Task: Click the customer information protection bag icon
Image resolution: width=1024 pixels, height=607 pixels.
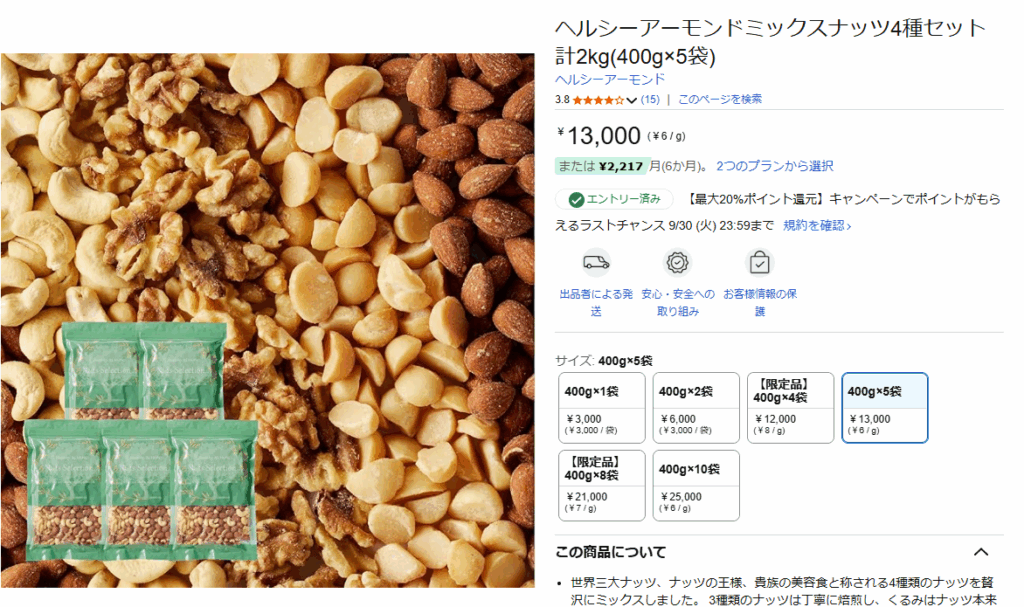Action: tap(760, 263)
